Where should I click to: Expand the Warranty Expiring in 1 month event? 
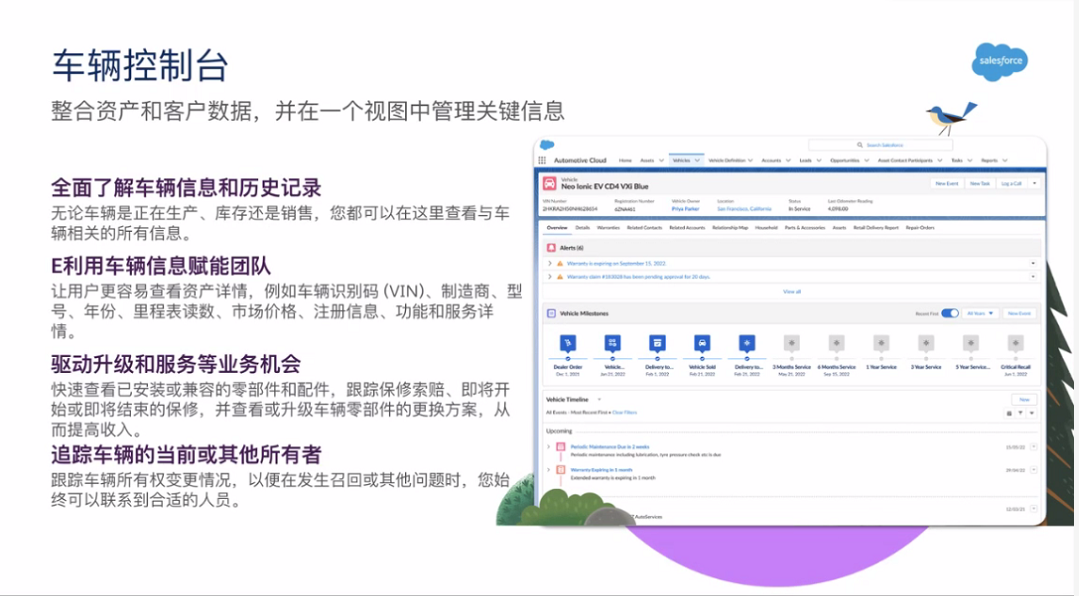548,469
